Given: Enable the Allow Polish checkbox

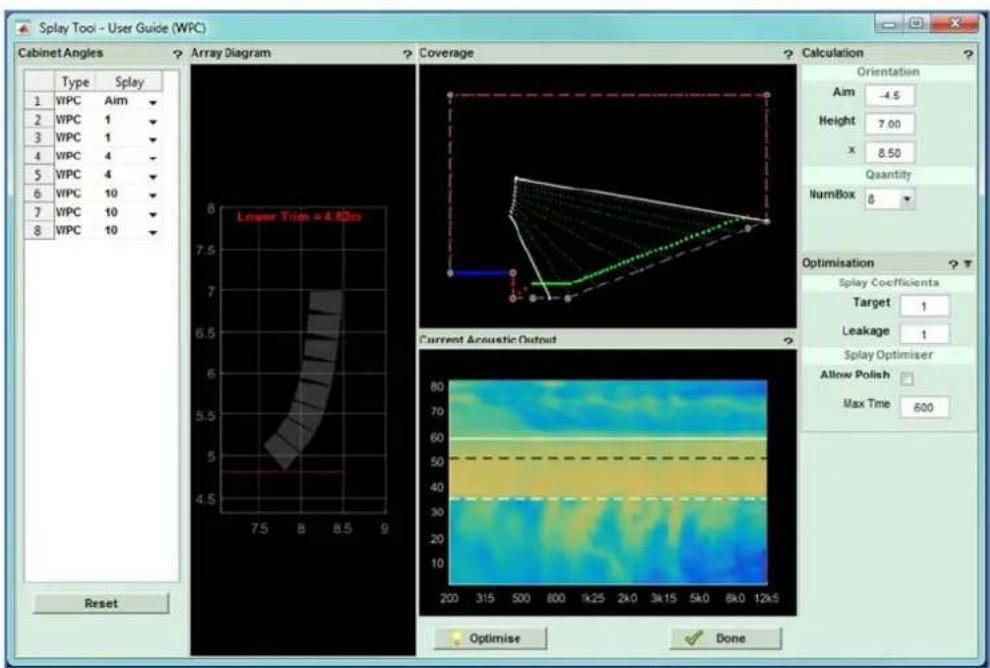Looking at the screenshot, I should click(907, 379).
